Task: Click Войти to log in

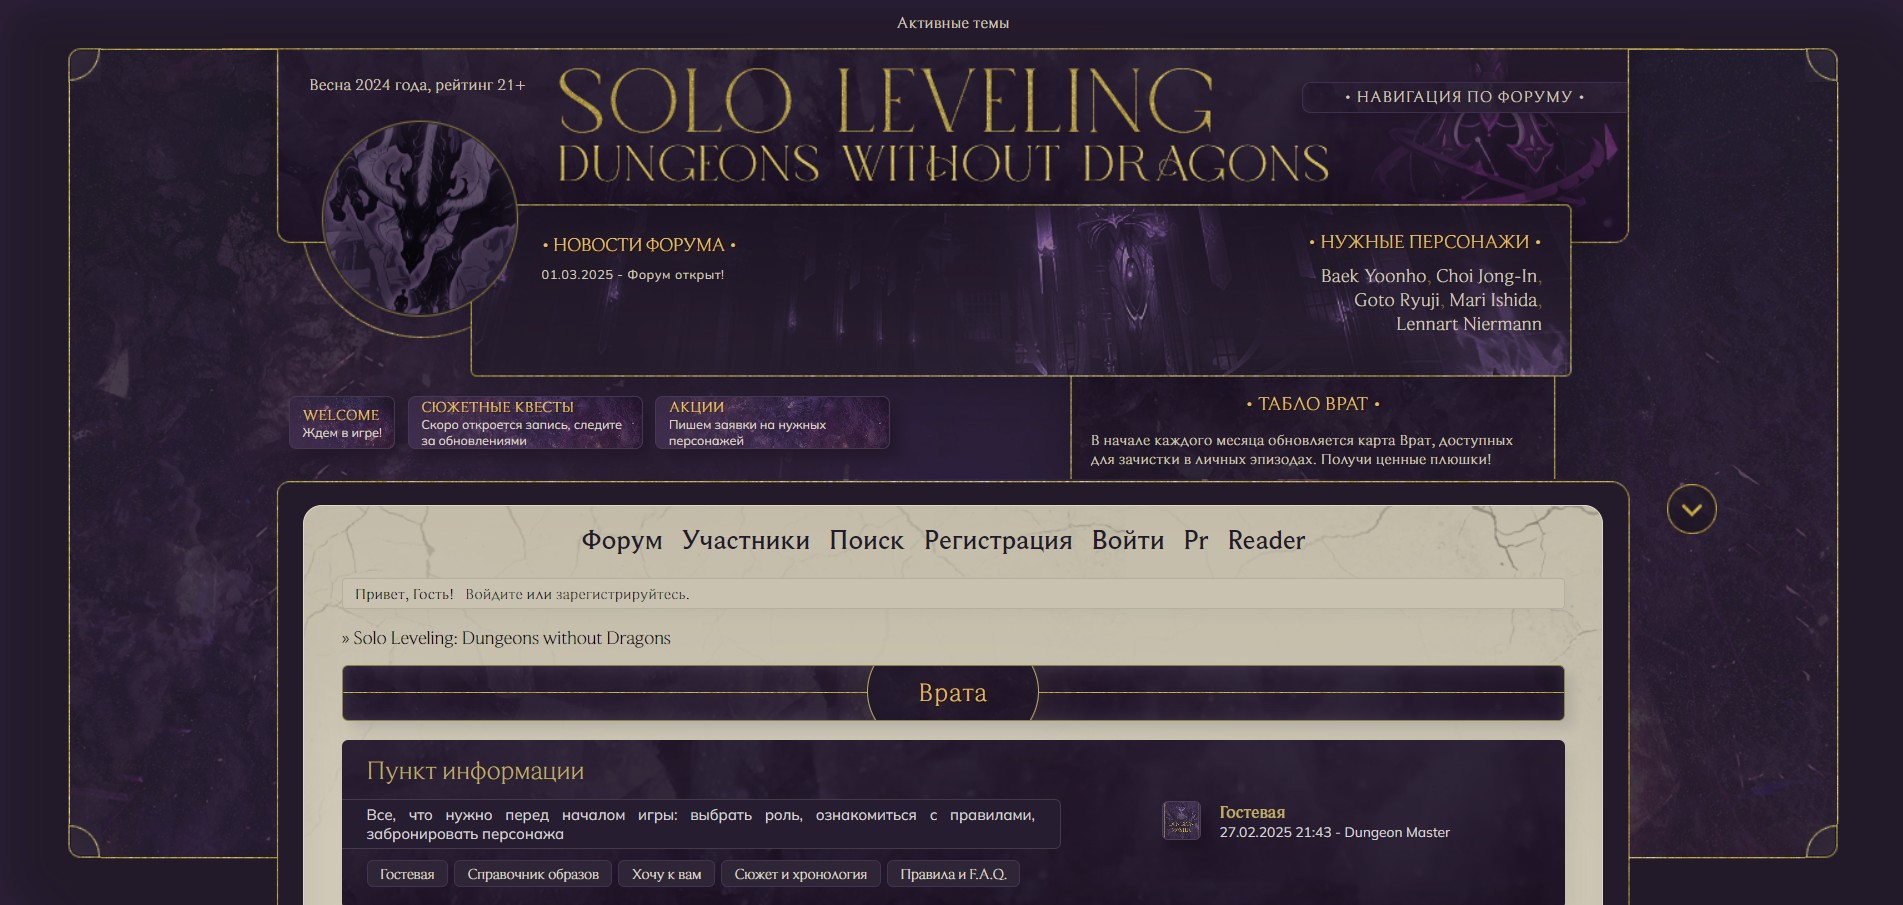Action: pyautogui.click(x=1128, y=540)
